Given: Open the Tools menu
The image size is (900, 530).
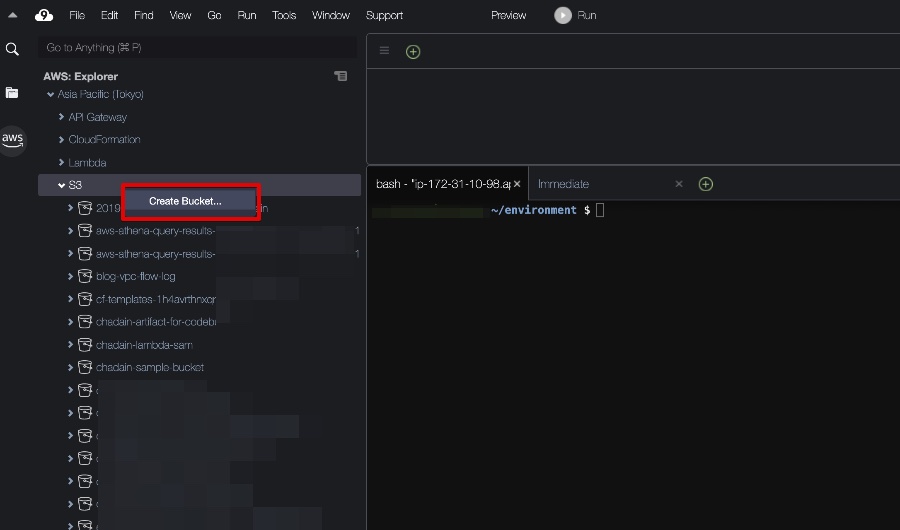Looking at the screenshot, I should pyautogui.click(x=284, y=16).
